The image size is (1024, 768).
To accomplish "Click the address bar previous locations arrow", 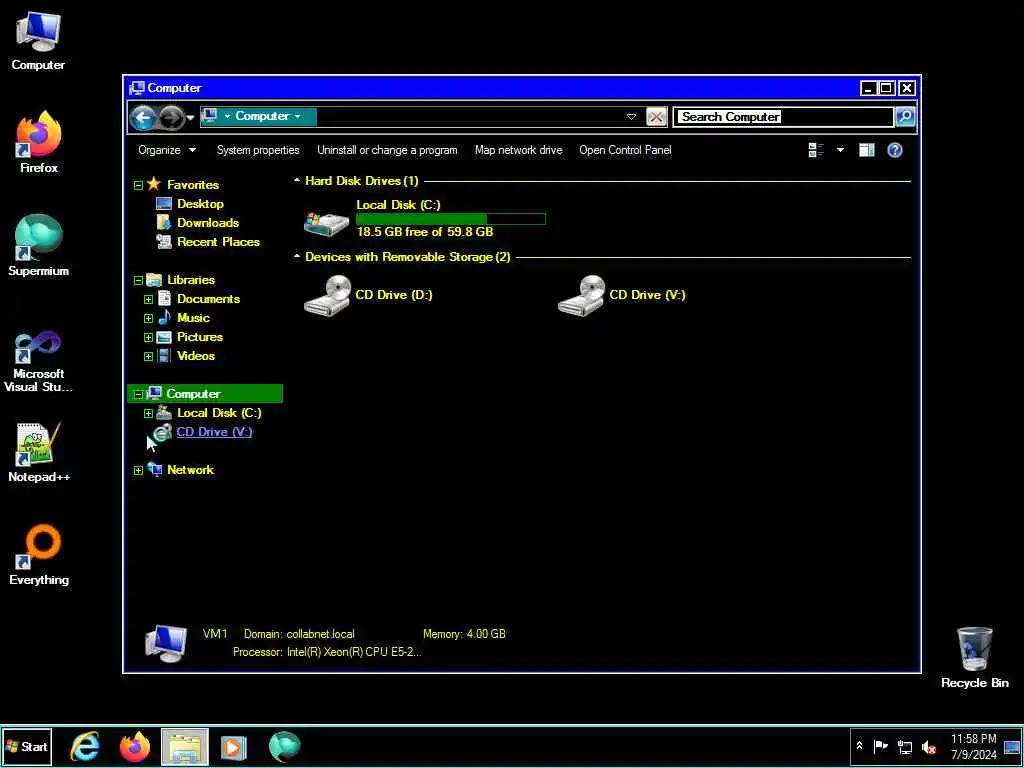I will tap(631, 117).
